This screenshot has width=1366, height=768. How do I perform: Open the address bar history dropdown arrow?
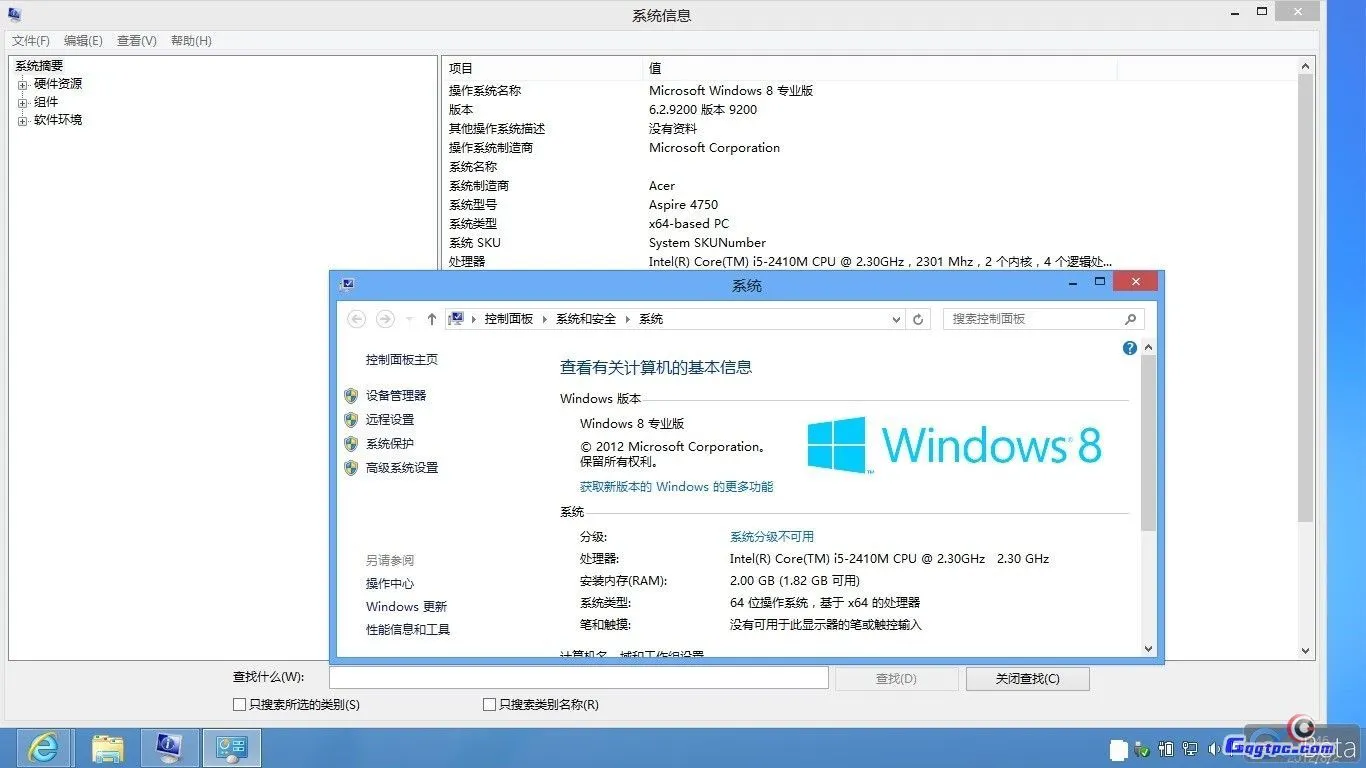coord(897,318)
